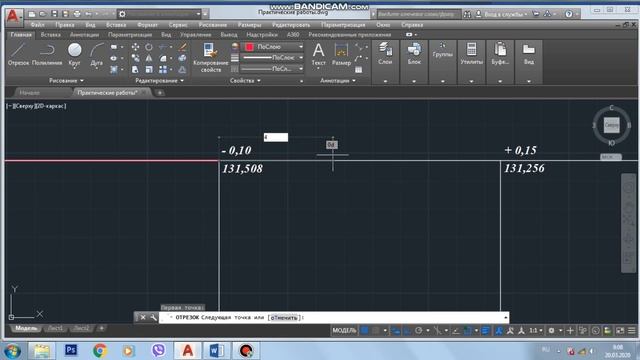Screen dimensions: 640x360
Task: Switch to the Параметризация ribbon tab
Action: (130, 35)
